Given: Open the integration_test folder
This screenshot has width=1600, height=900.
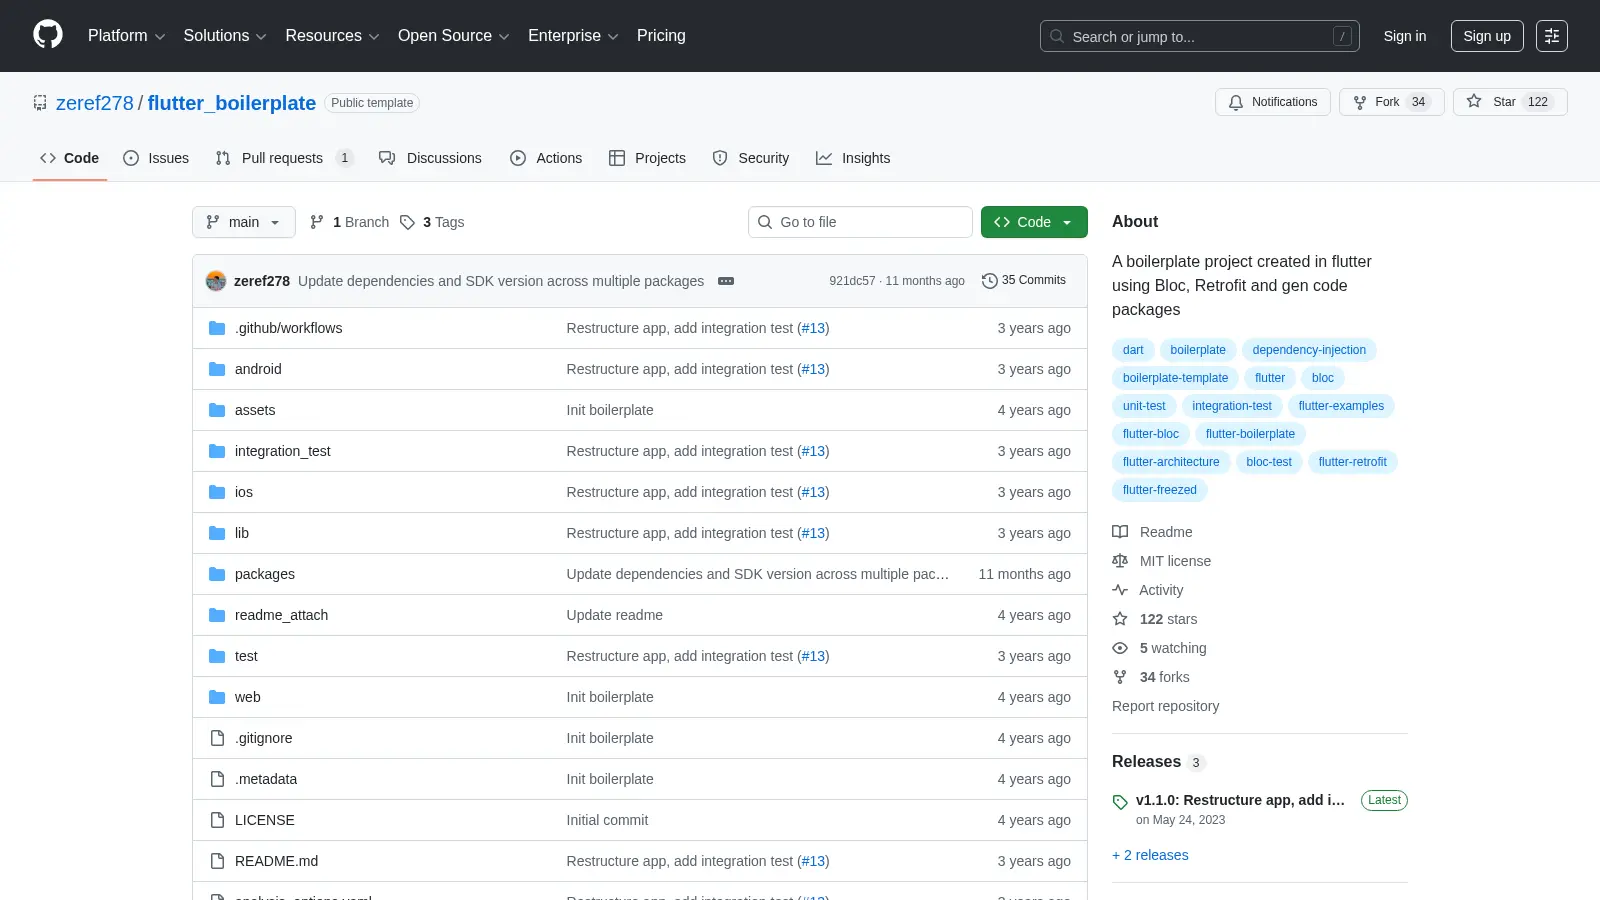Looking at the screenshot, I should click(x=283, y=451).
